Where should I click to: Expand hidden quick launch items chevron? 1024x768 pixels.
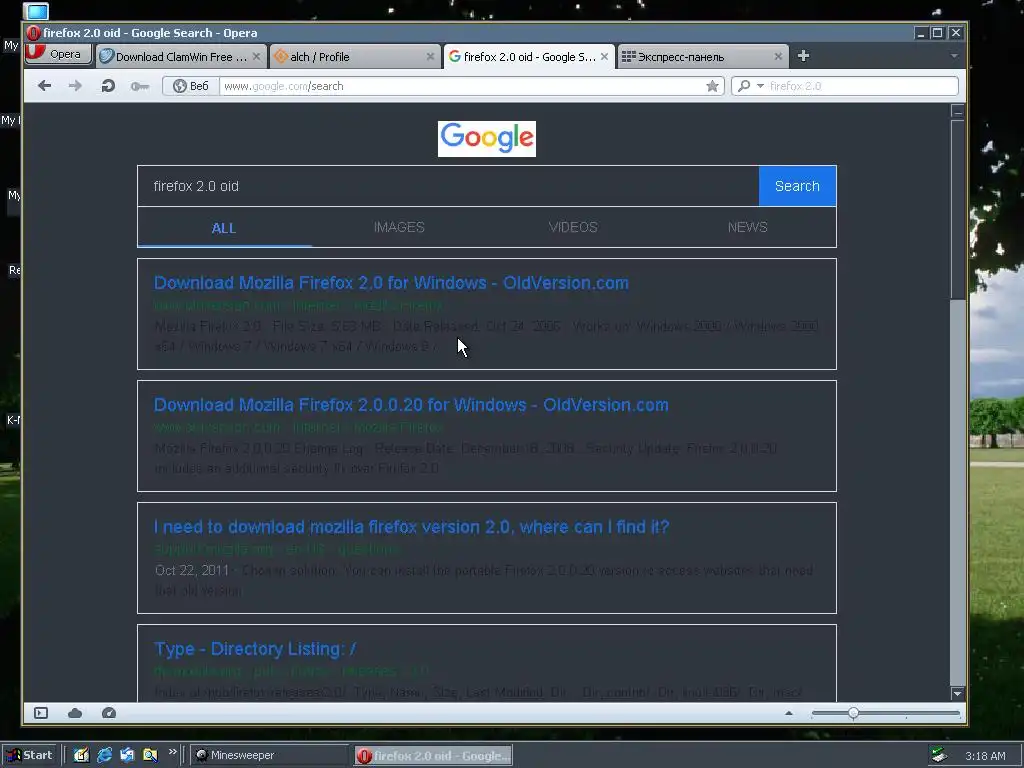(x=172, y=752)
